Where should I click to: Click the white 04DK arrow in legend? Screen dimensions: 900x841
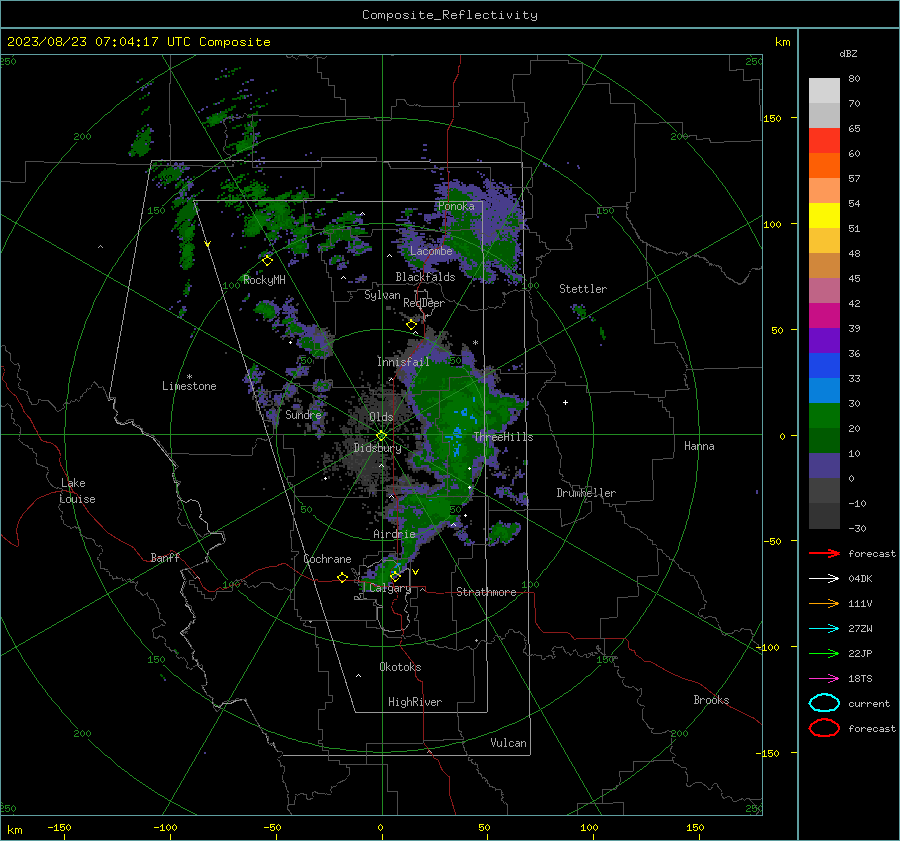824,579
